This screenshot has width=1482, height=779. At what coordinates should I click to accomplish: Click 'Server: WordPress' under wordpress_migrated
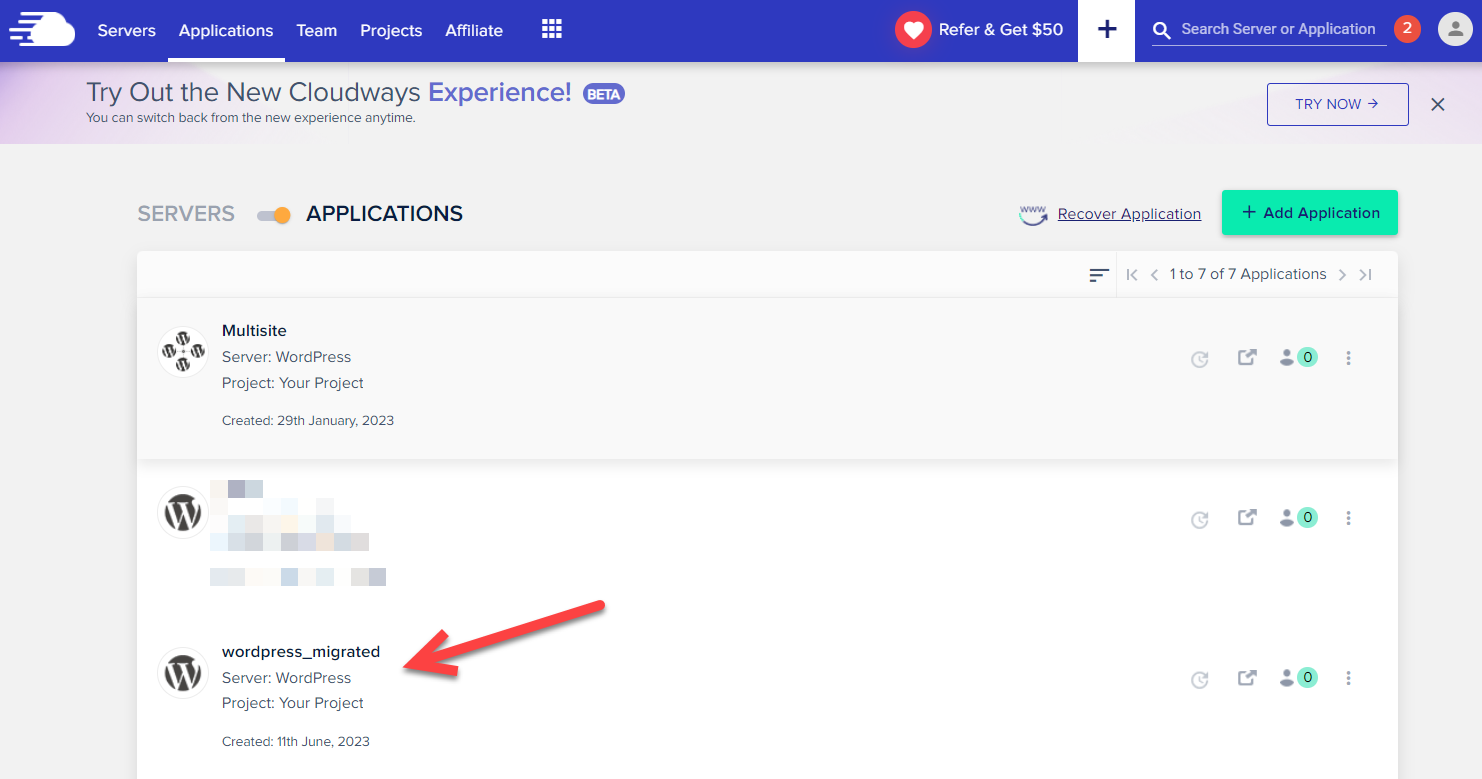(287, 678)
